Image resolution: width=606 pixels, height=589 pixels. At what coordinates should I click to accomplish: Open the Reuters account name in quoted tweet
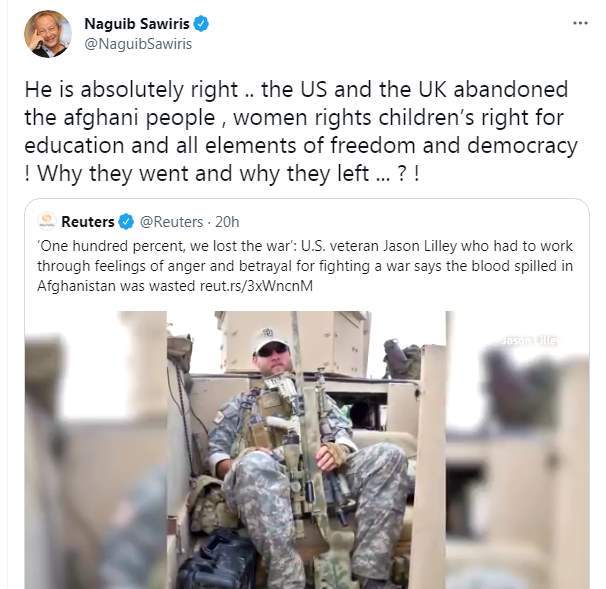88,222
